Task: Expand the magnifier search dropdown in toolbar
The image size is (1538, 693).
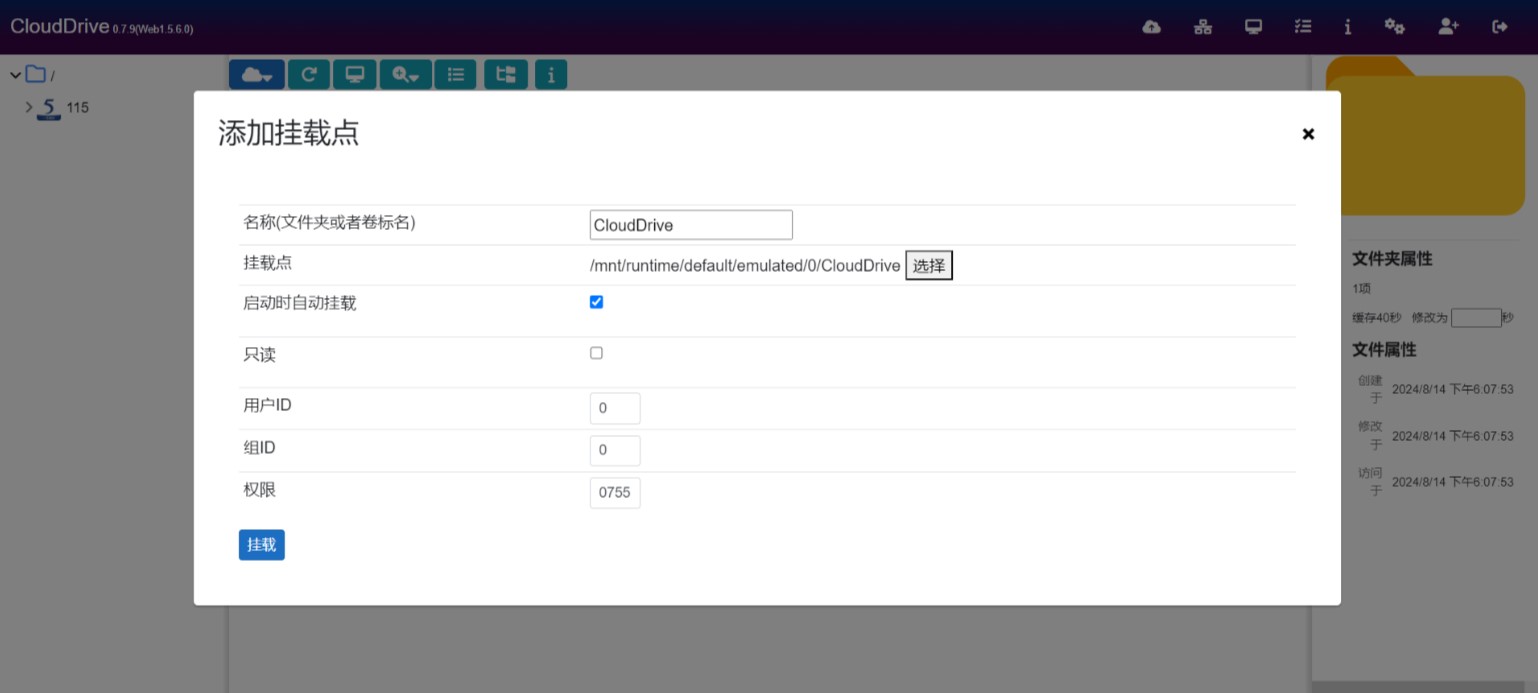Action: [405, 75]
